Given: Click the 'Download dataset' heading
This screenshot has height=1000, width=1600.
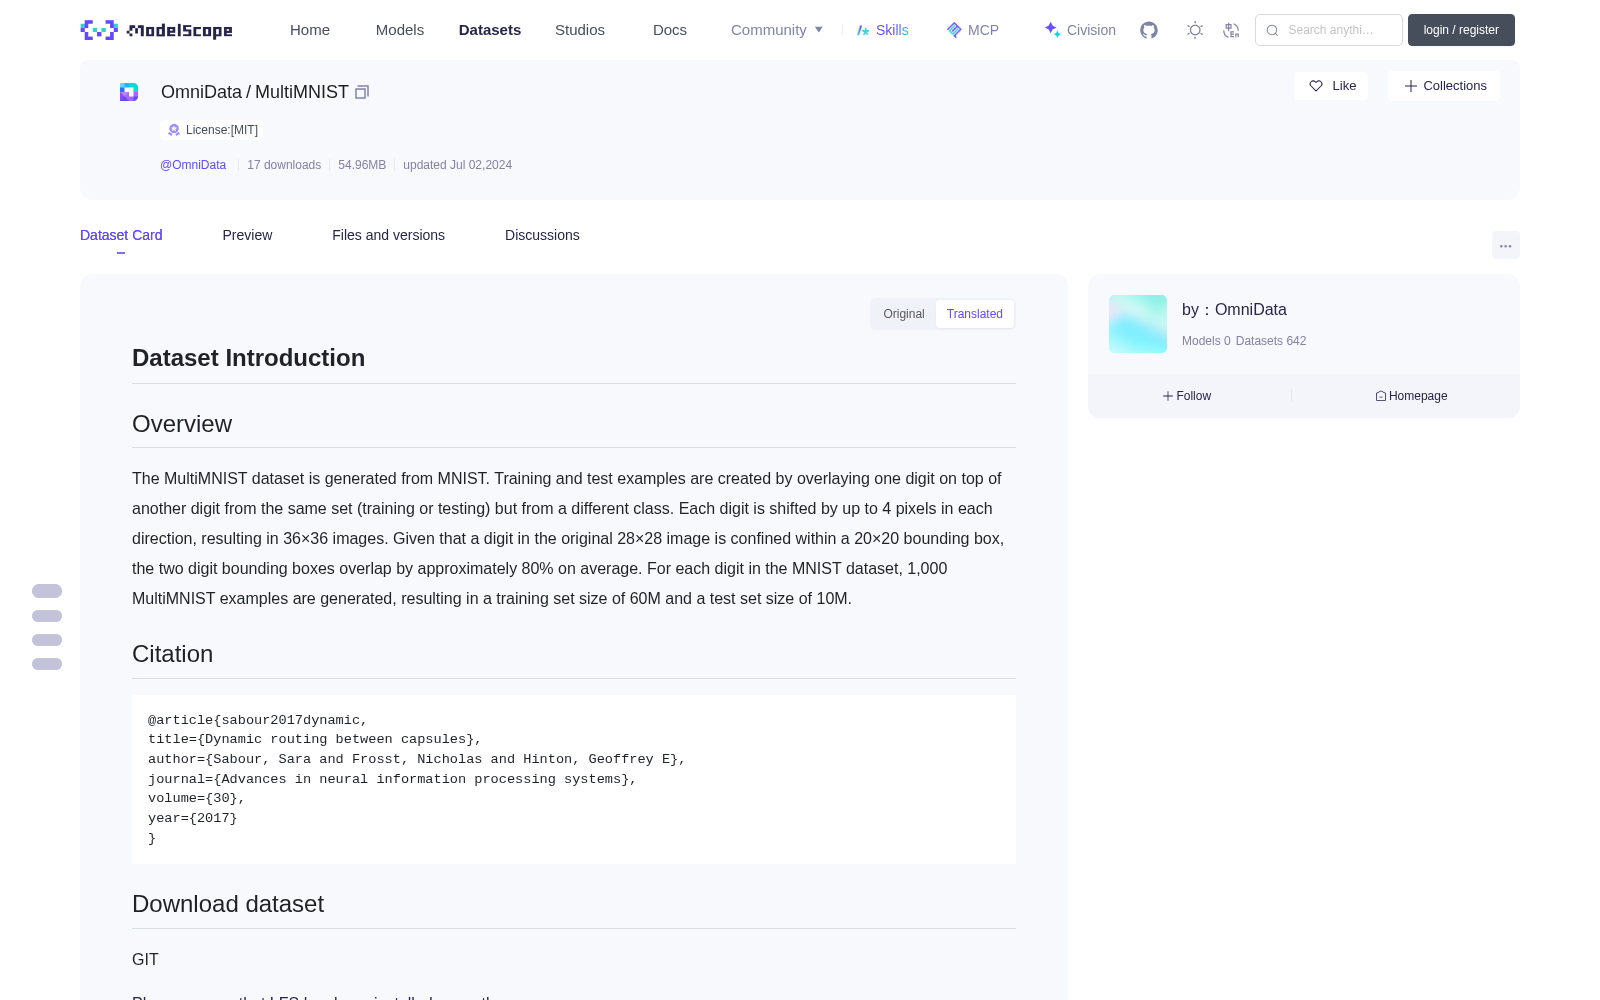Looking at the screenshot, I should 228,904.
